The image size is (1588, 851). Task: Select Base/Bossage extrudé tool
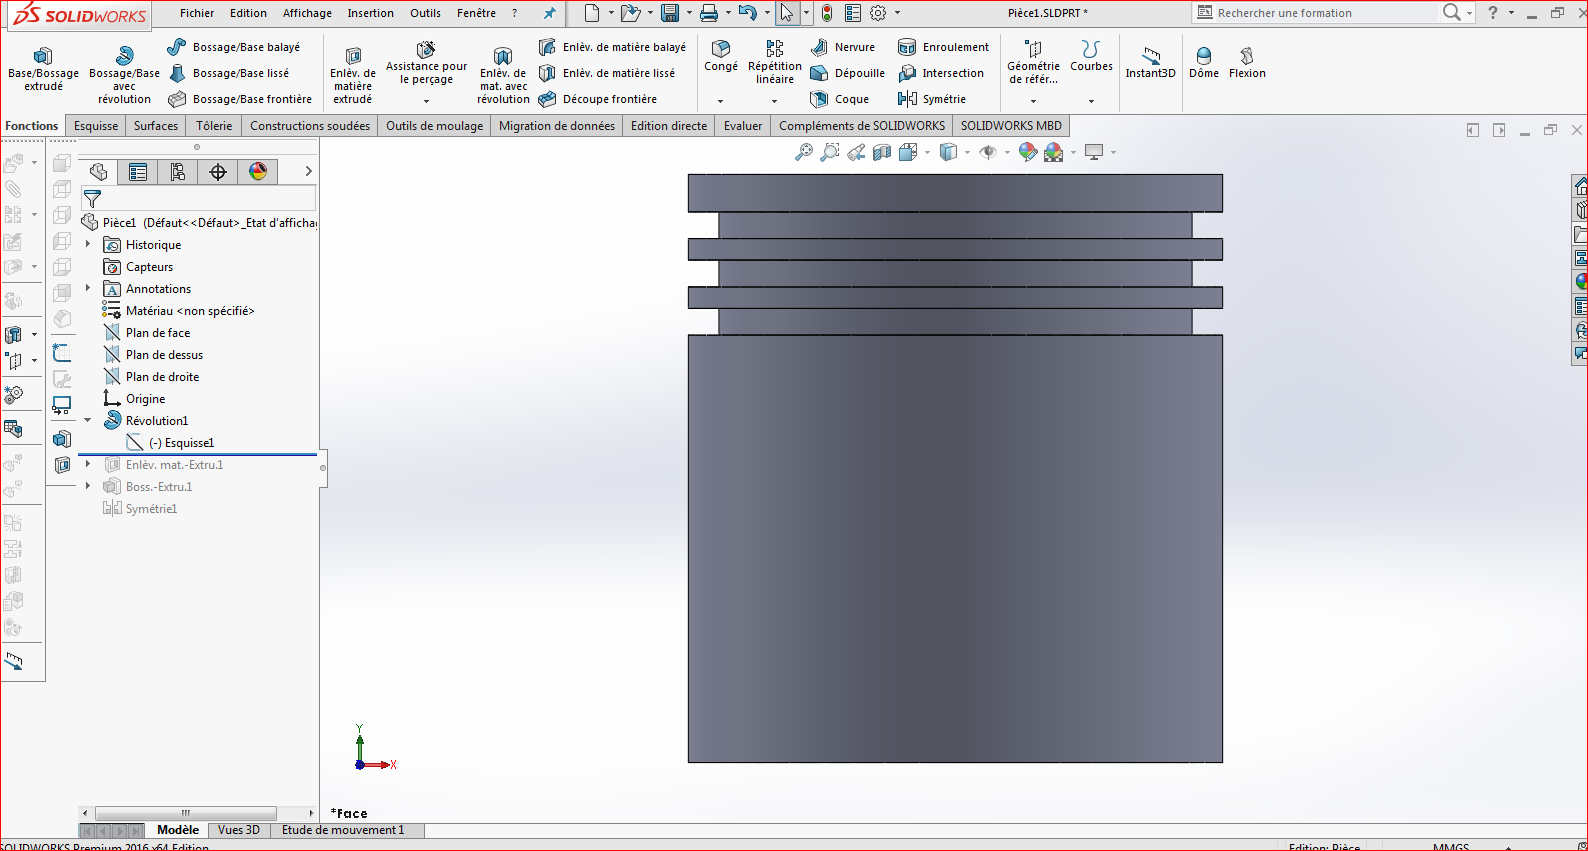click(43, 69)
